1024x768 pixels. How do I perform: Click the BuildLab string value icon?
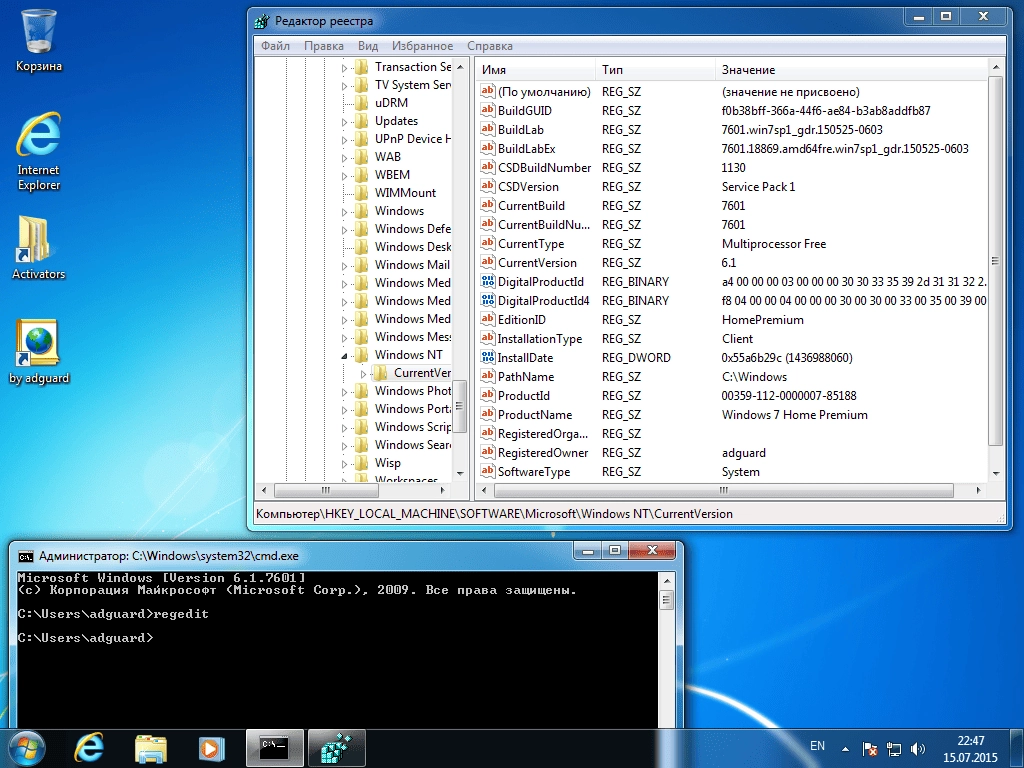[x=488, y=129]
